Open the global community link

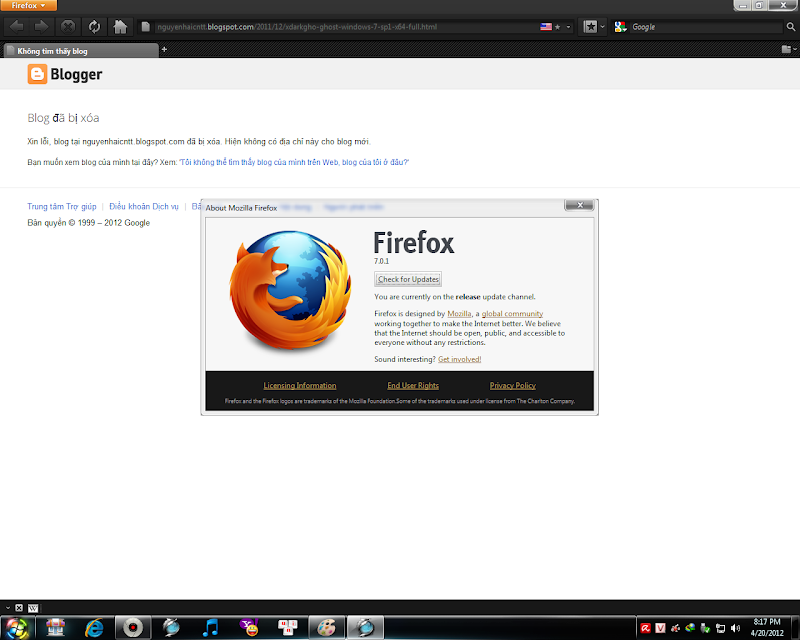tap(512, 313)
